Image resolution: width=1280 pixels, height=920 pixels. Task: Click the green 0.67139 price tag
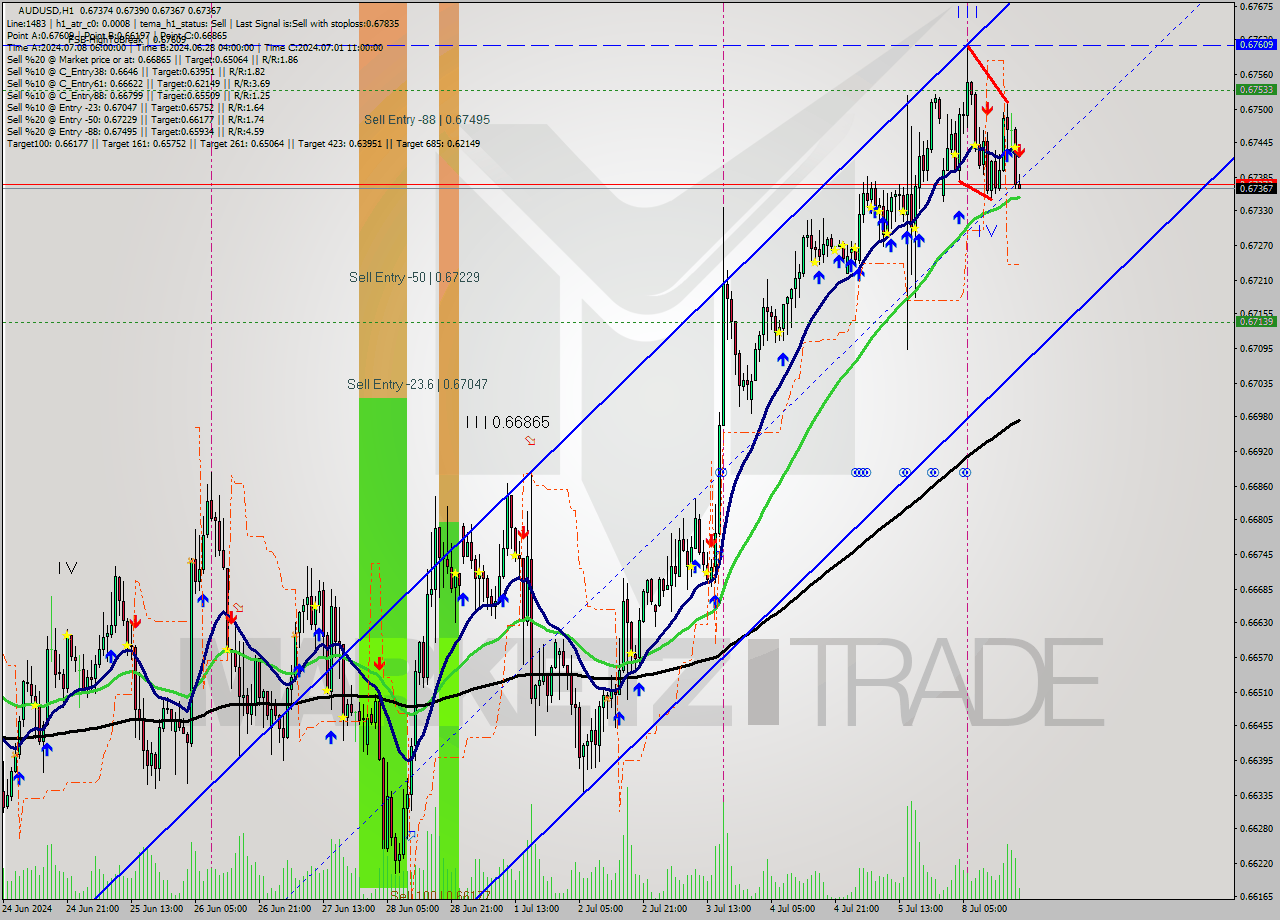[x=1257, y=321]
